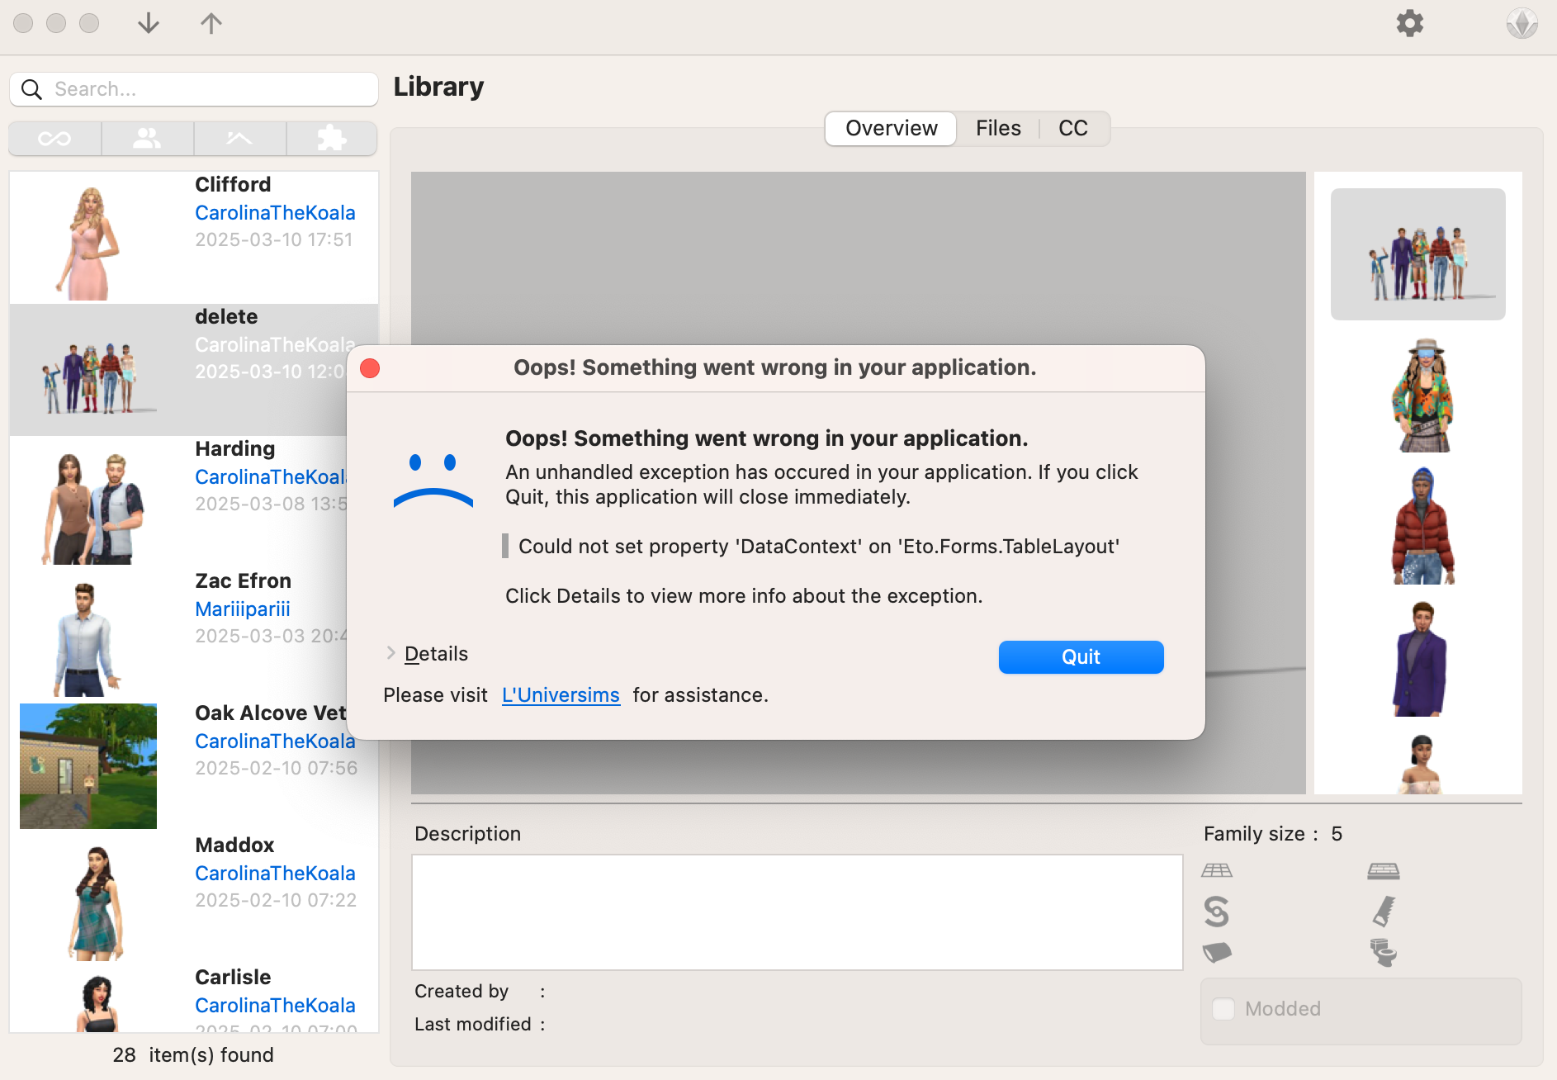Screen dimensions: 1557x1080
Task: Filter library by lots roof icon
Action: pos(240,139)
